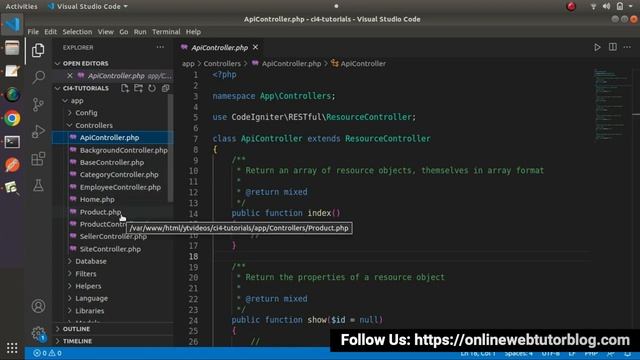The height and width of the screenshot is (360, 640).
Task: Open the Go menu
Action: click(124, 32)
